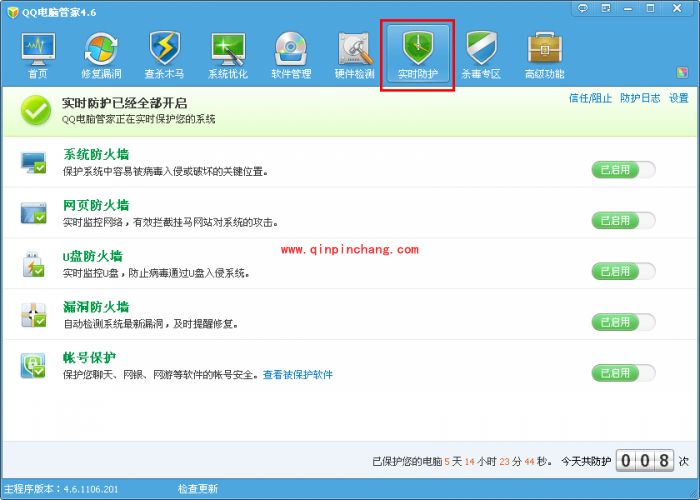Open the 信任/阻止 link

point(590,98)
